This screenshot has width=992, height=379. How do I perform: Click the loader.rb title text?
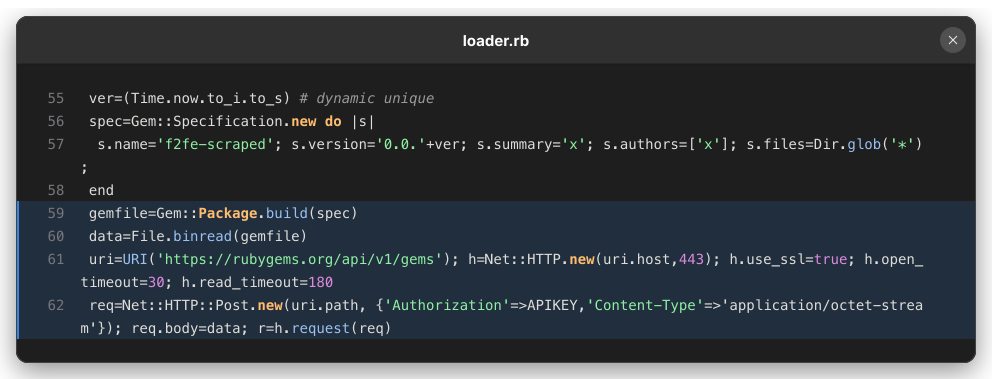(495, 41)
